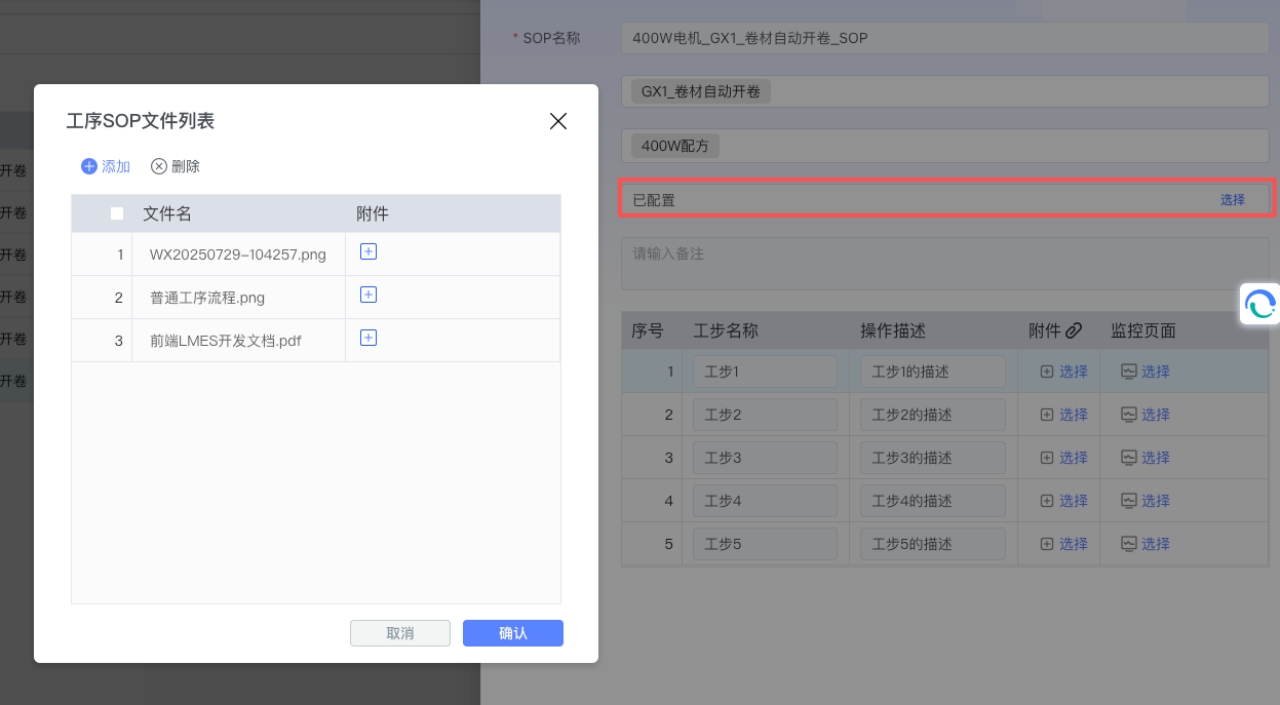1280x705 pixels.
Task: Click the SOP名称 input field
Action: [x=945, y=38]
